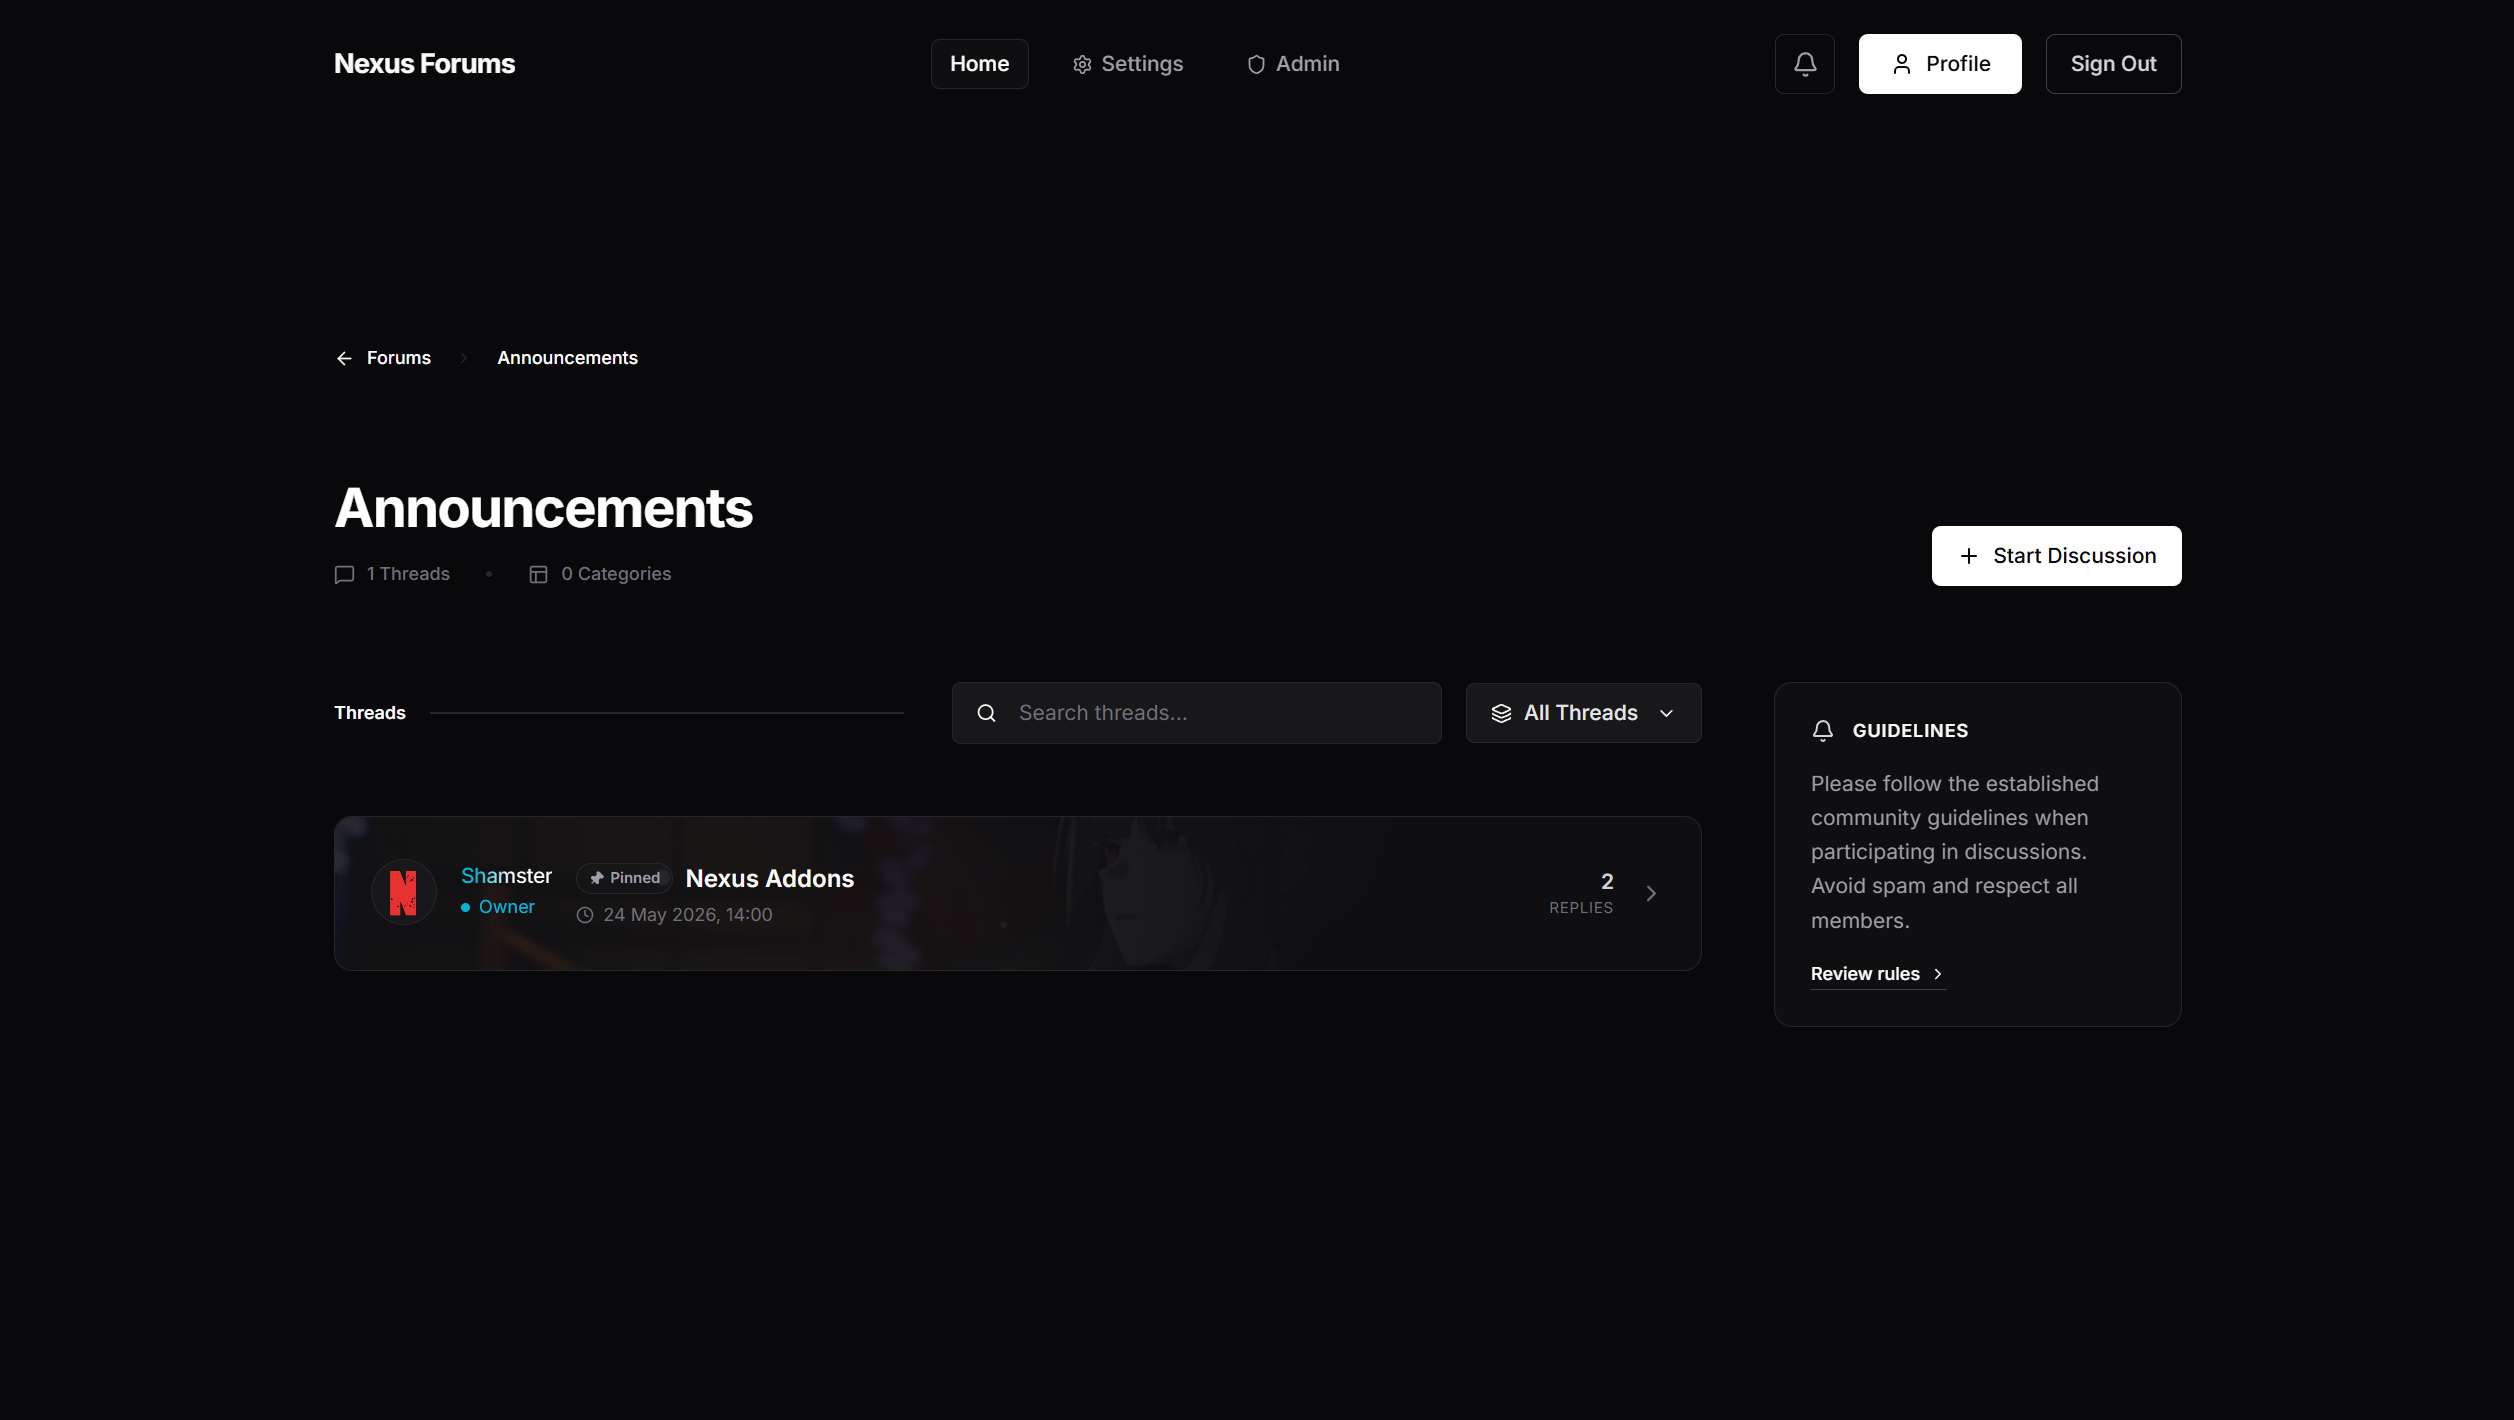The height and width of the screenshot is (1420, 2514).
Task: Open Settings from the top navigation
Action: point(1127,64)
